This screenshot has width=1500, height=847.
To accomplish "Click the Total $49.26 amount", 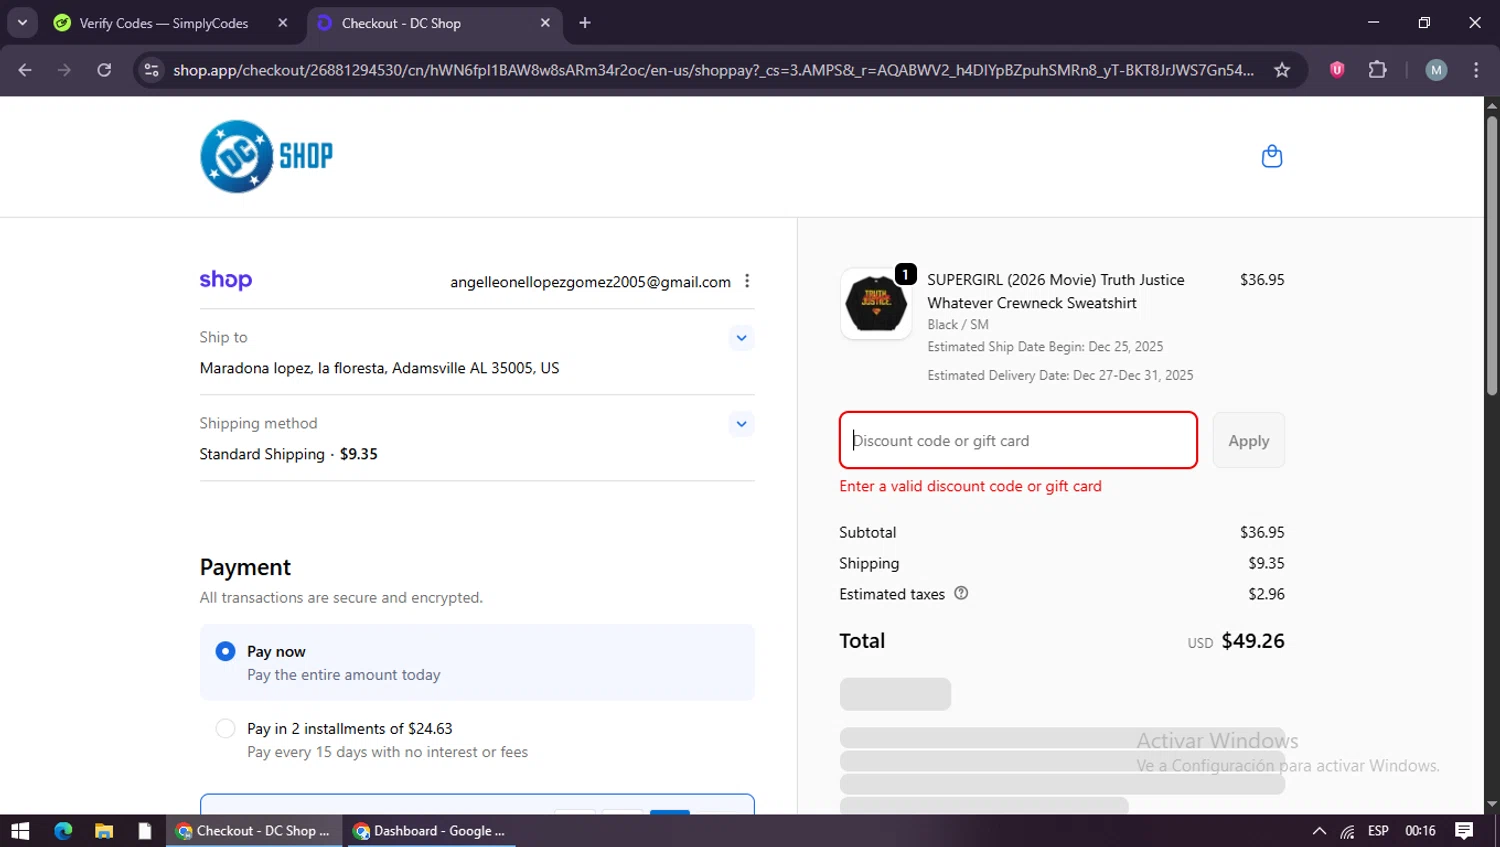I will click(1253, 641).
